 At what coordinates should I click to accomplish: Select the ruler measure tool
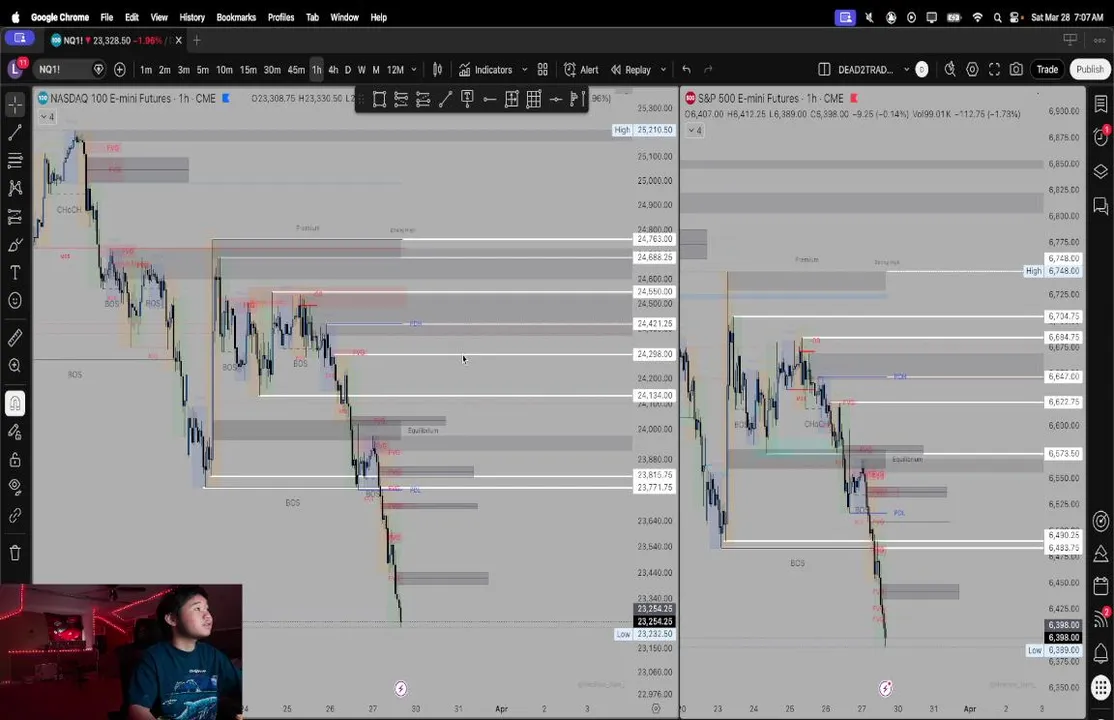[15, 338]
